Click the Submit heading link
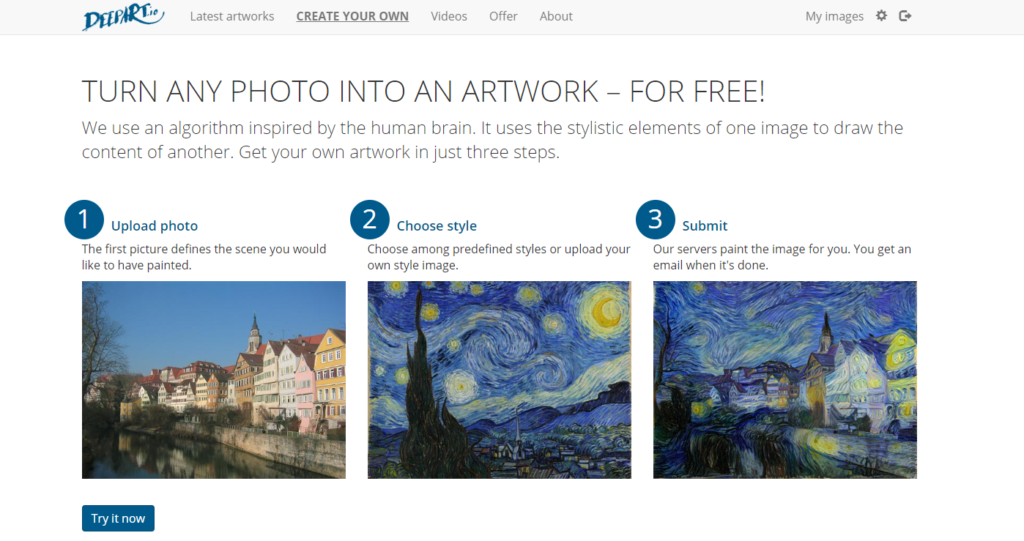This screenshot has height=541, width=1024. click(x=705, y=226)
